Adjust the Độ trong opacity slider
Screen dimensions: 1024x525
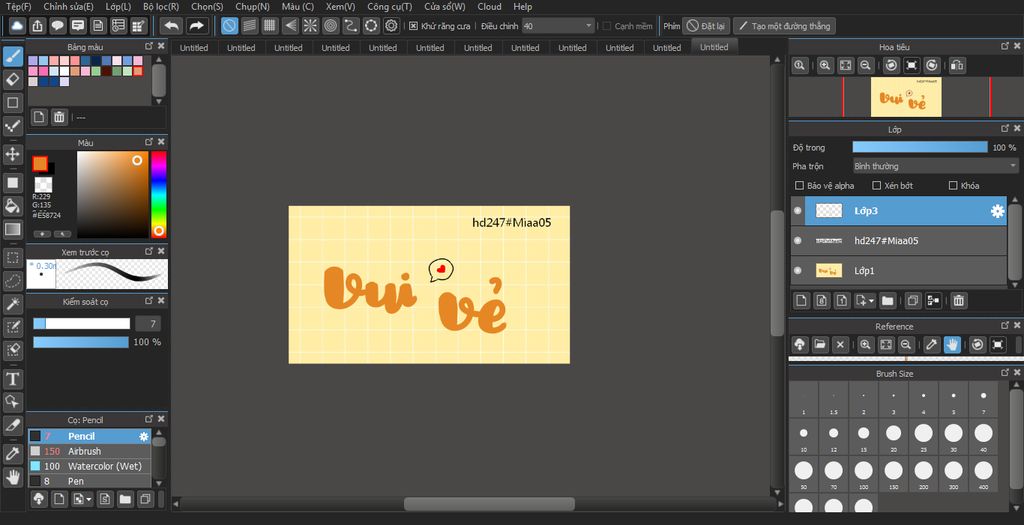(920, 148)
